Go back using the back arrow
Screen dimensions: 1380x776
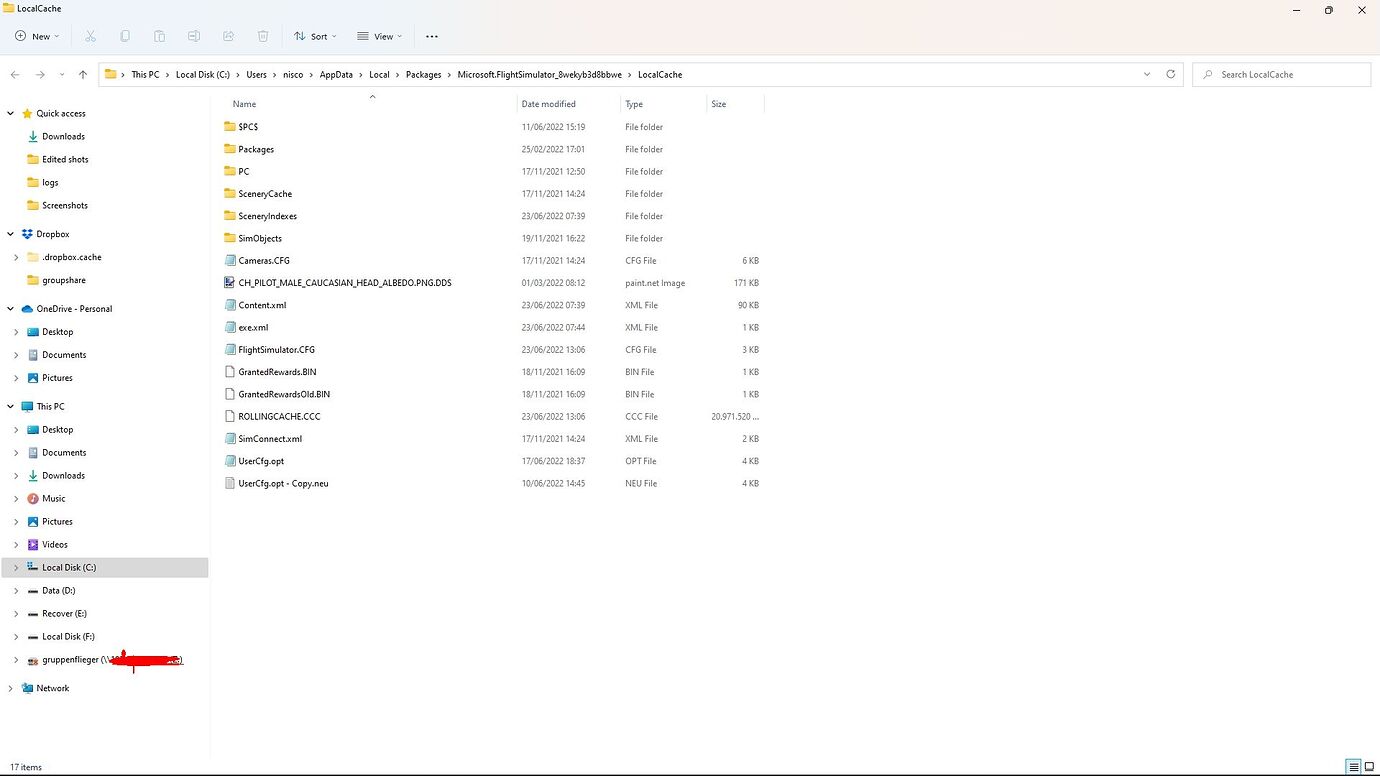coord(14,74)
